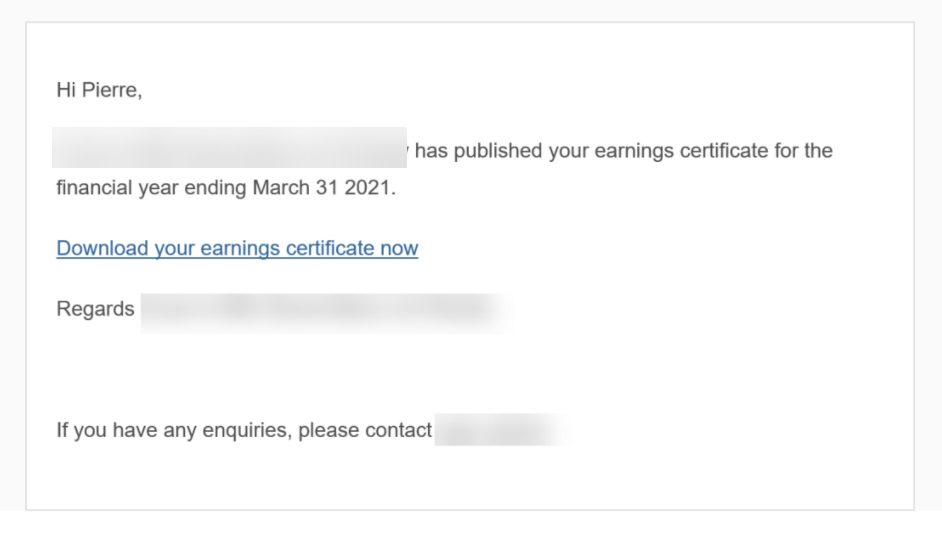Click the date 'March 31' in the message
942x534 pixels.
pyautogui.click(x=295, y=187)
